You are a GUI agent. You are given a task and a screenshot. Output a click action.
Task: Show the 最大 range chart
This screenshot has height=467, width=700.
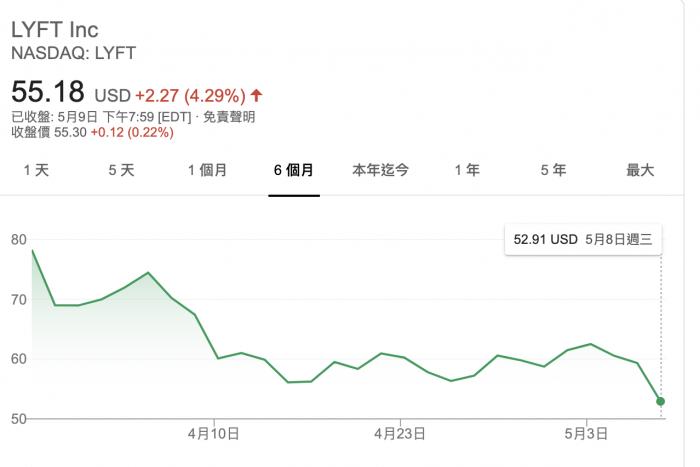click(640, 170)
